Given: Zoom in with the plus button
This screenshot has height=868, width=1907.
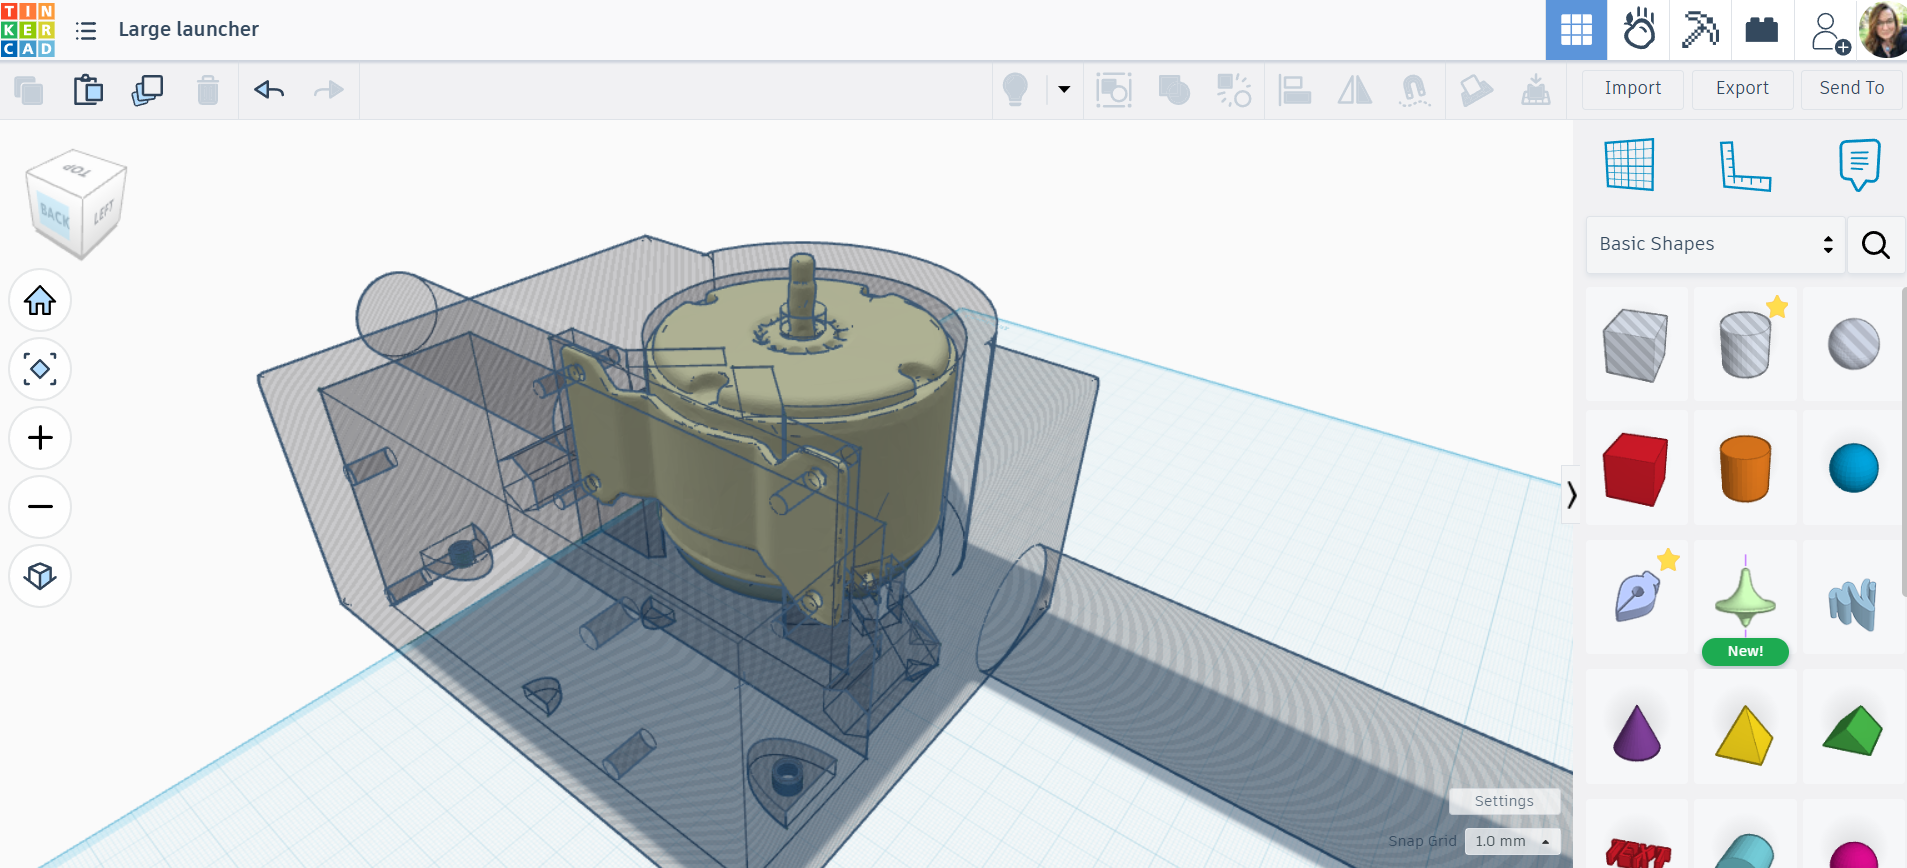Looking at the screenshot, I should pyautogui.click(x=40, y=438).
